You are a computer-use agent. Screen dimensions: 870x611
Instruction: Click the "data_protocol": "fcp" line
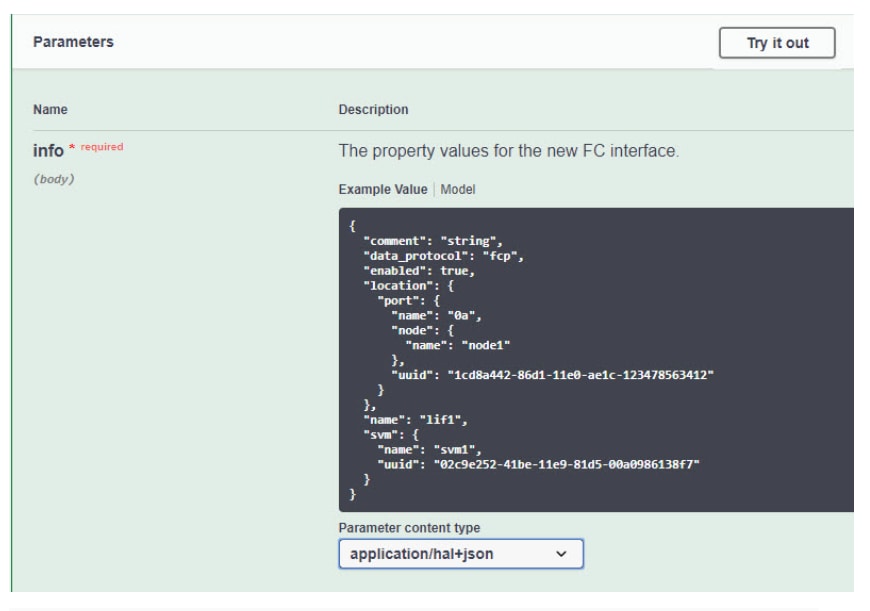(x=443, y=256)
